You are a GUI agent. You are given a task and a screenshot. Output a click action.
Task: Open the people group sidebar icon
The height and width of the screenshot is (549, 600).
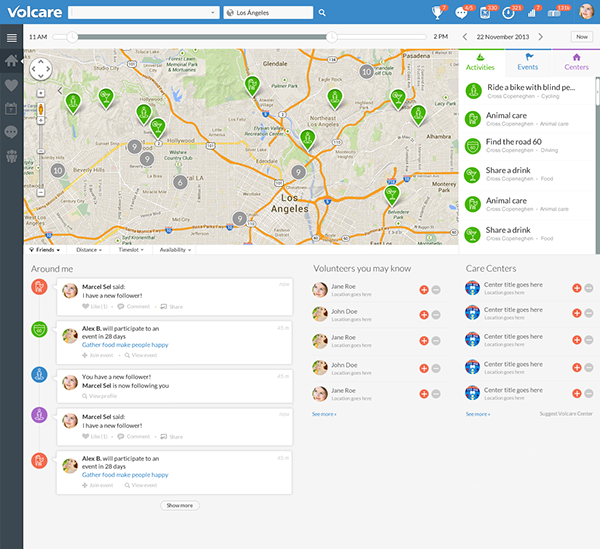[x=11, y=156]
